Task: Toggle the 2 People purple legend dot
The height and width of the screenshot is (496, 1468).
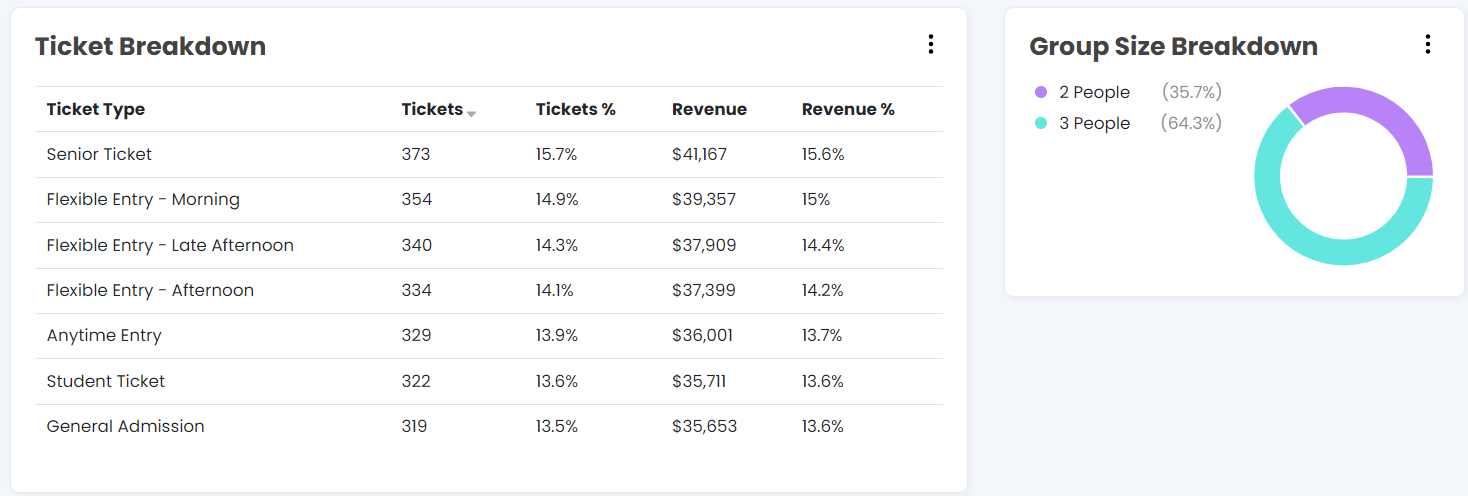Action: pos(1041,93)
